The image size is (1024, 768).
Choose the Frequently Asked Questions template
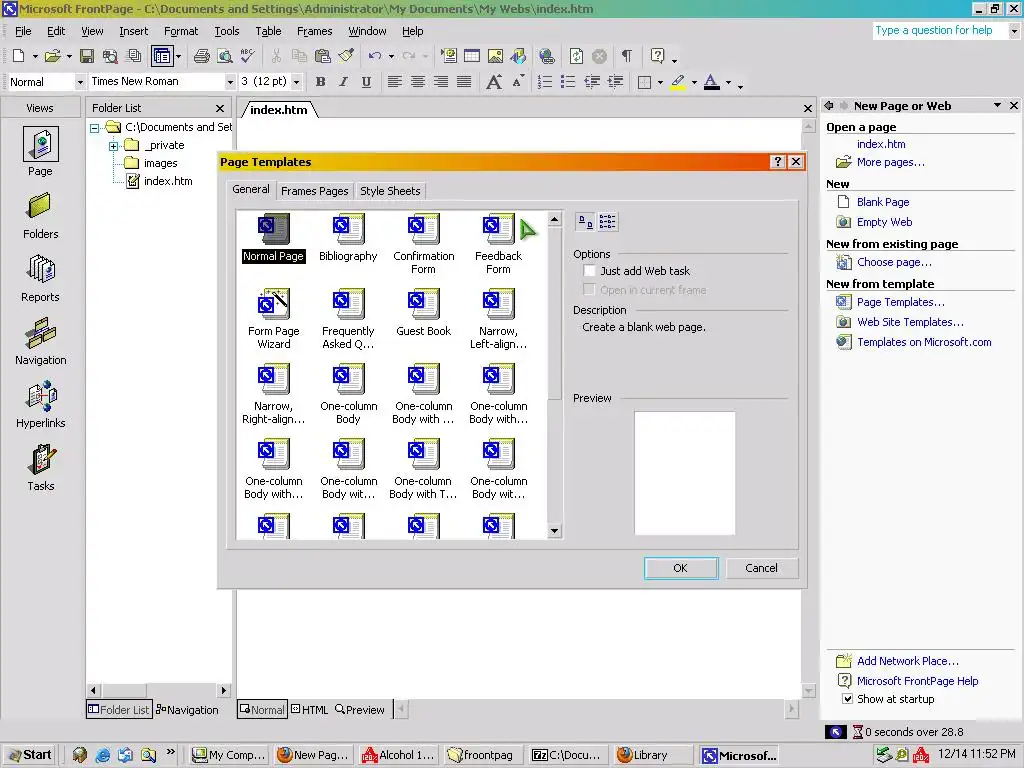[x=348, y=319]
